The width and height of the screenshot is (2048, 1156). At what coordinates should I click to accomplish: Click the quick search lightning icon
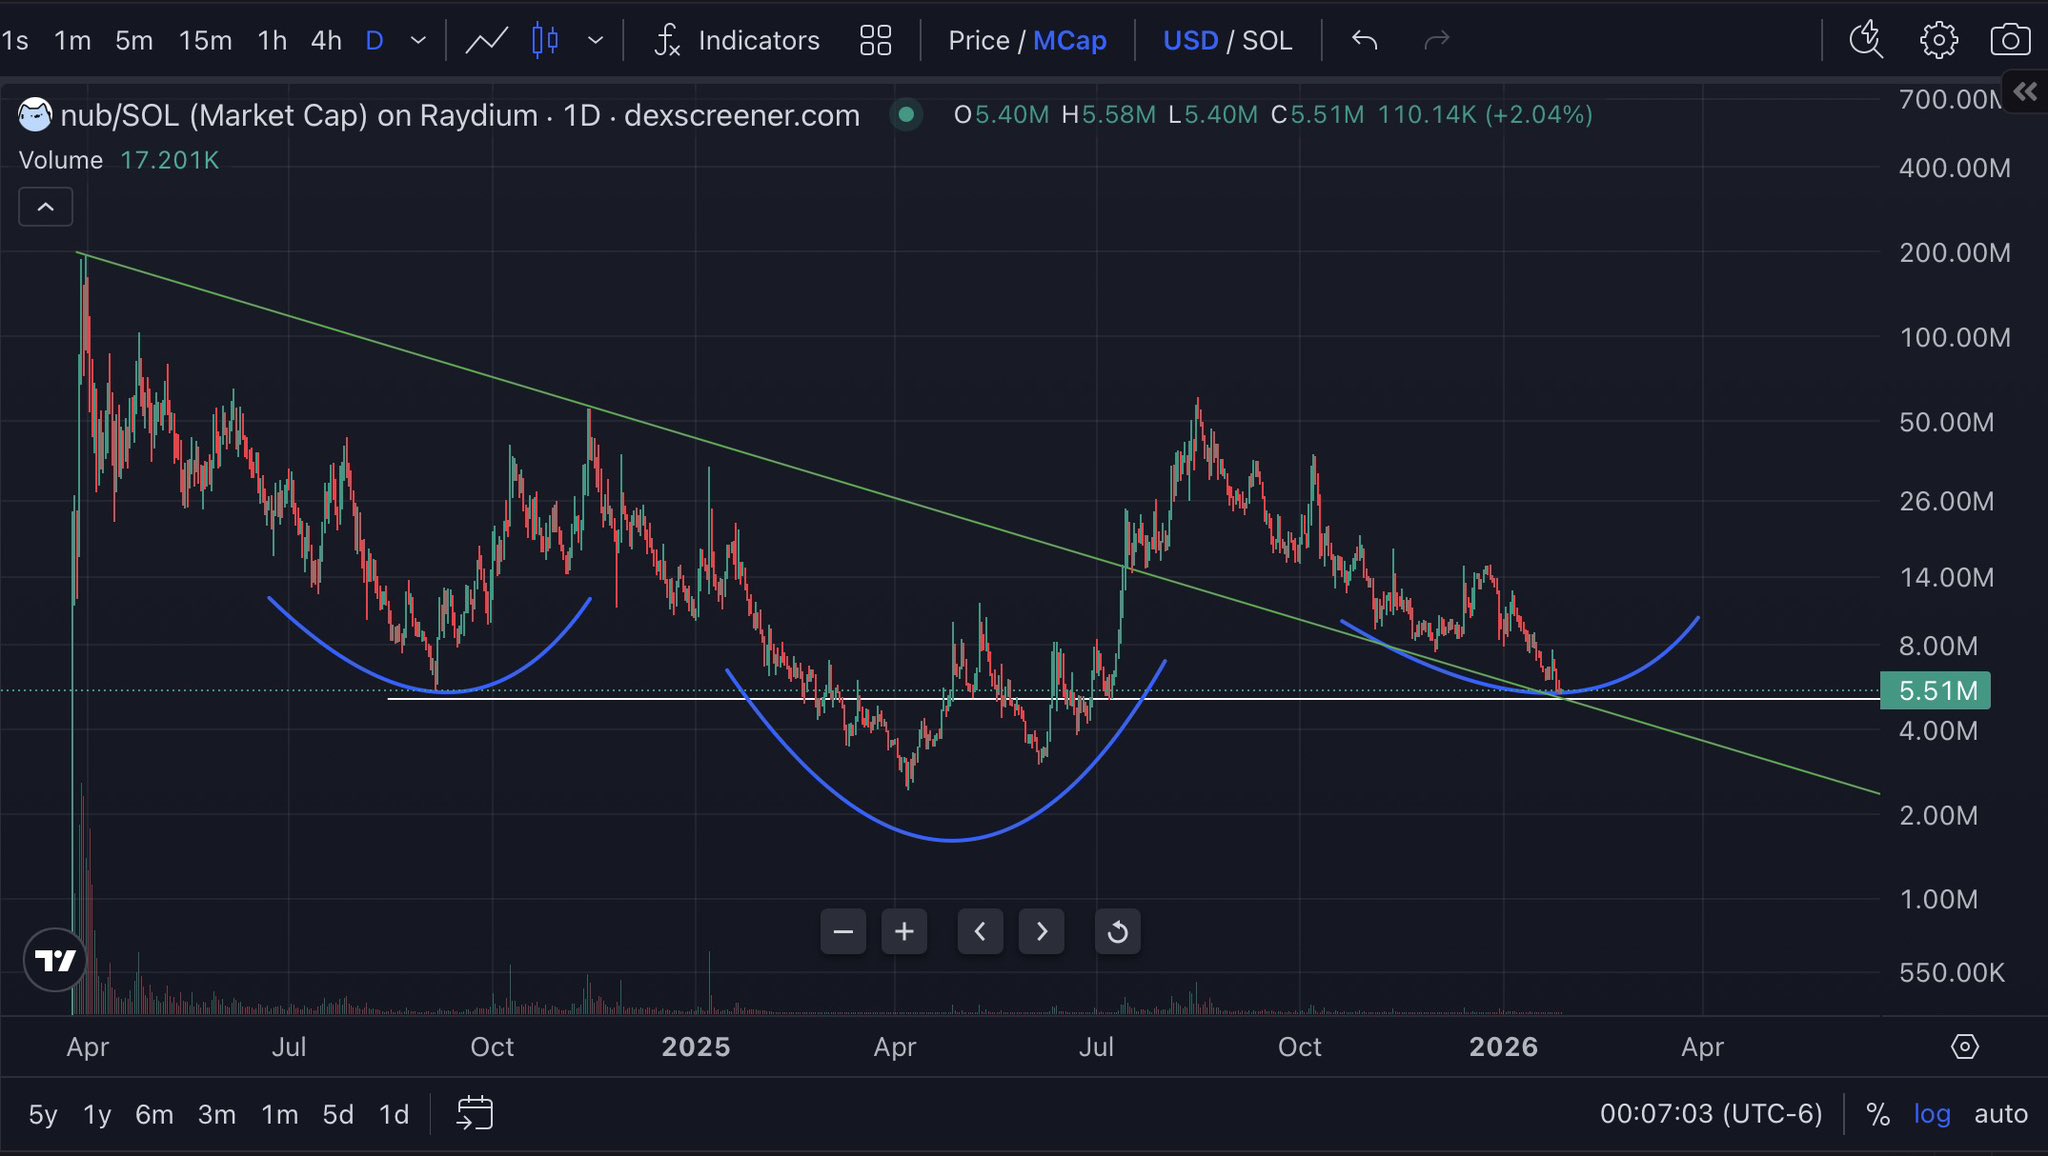pyautogui.click(x=1866, y=40)
